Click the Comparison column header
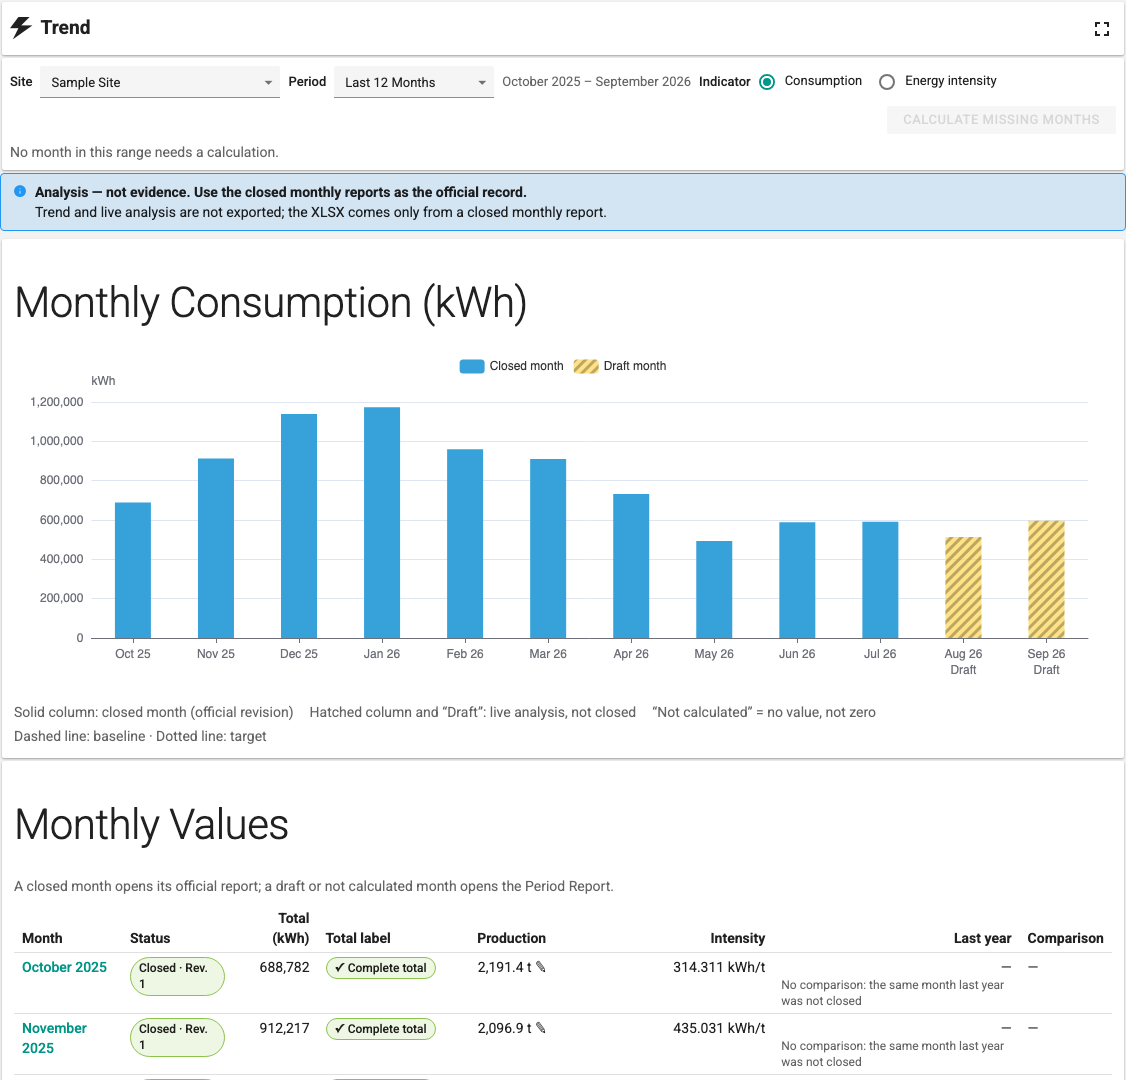This screenshot has width=1126, height=1080. (1065, 938)
